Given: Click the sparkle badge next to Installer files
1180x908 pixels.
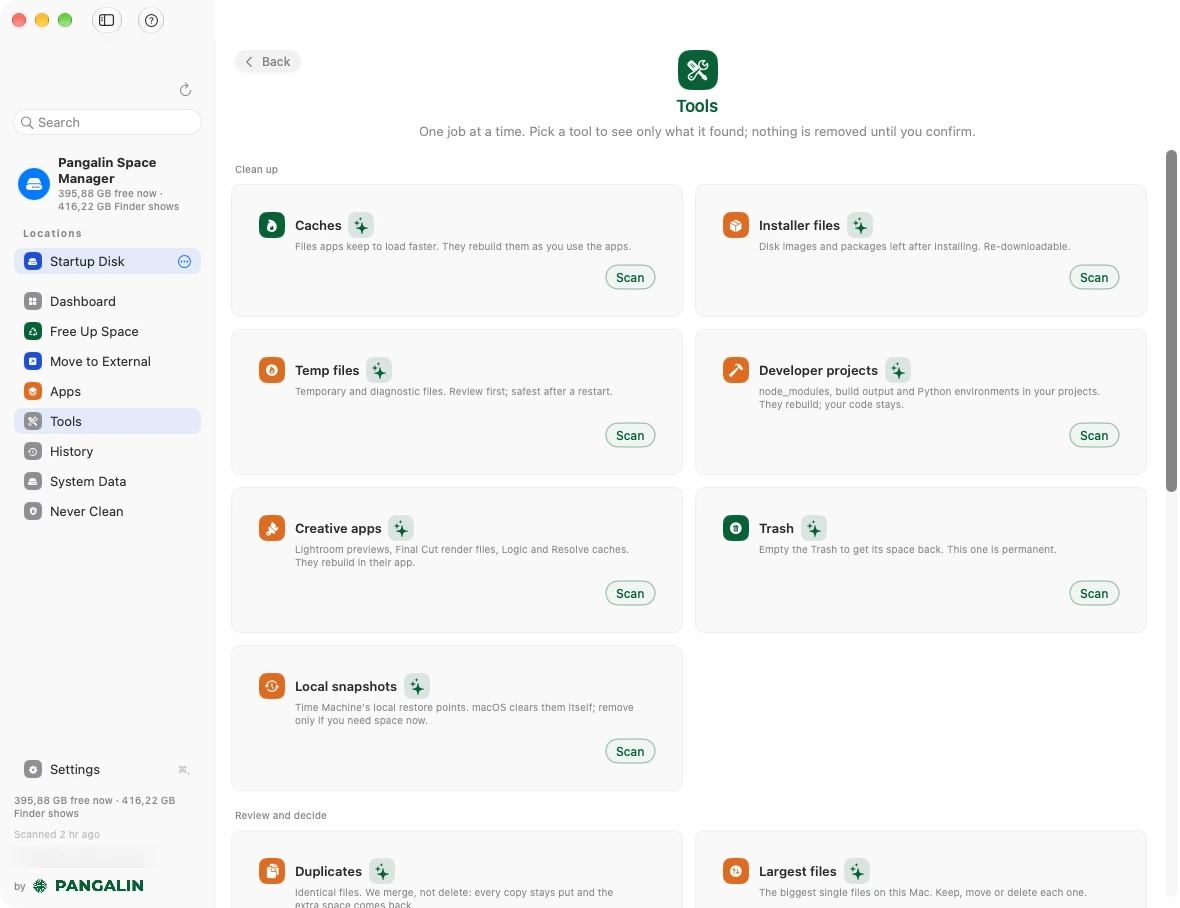Looking at the screenshot, I should [x=859, y=225].
